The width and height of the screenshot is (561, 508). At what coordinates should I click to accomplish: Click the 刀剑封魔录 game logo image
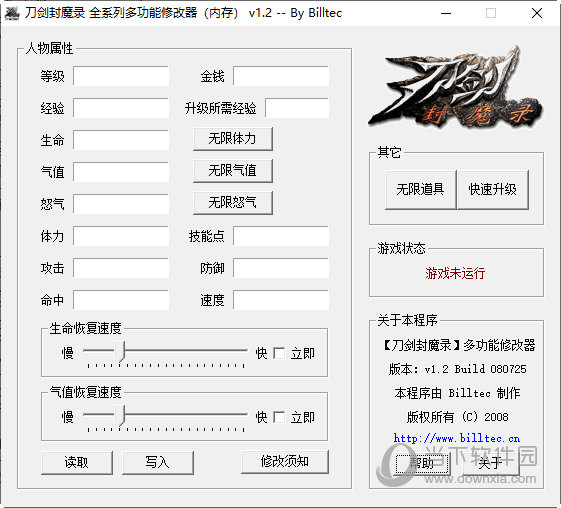[456, 87]
